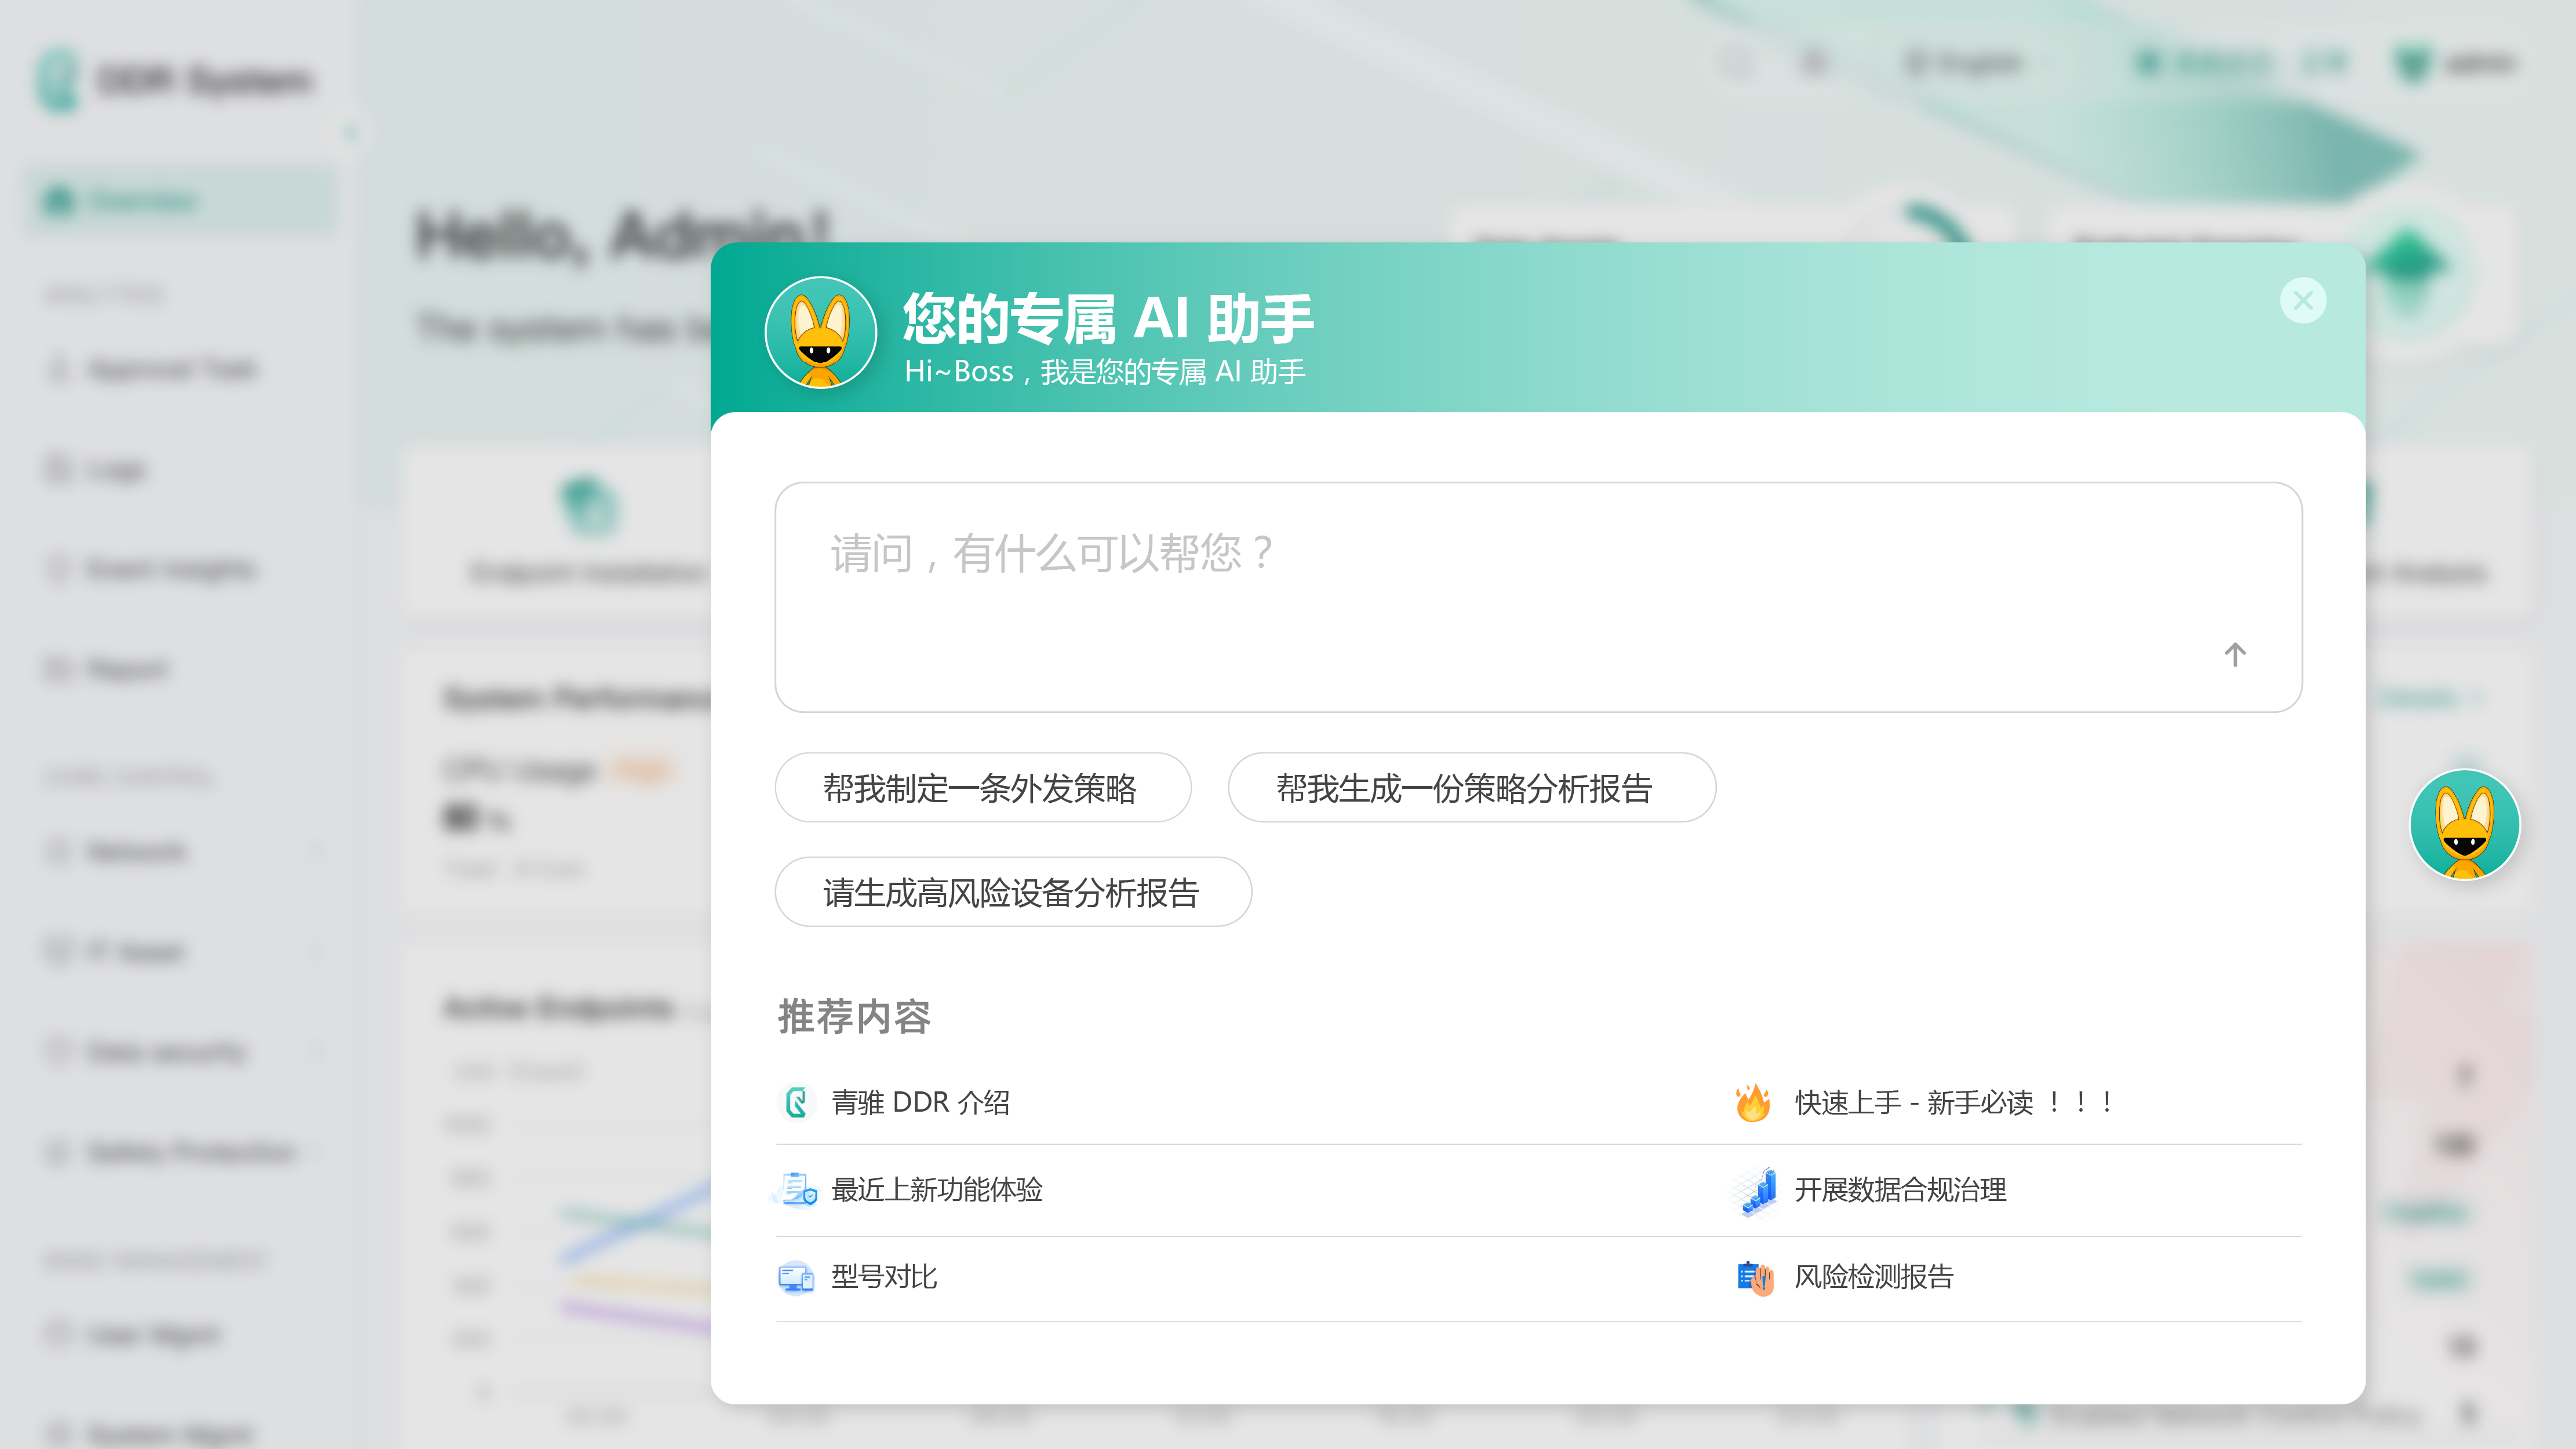Select suggestion 帮我制定一条外发策略
This screenshot has width=2576, height=1449.
[981, 788]
